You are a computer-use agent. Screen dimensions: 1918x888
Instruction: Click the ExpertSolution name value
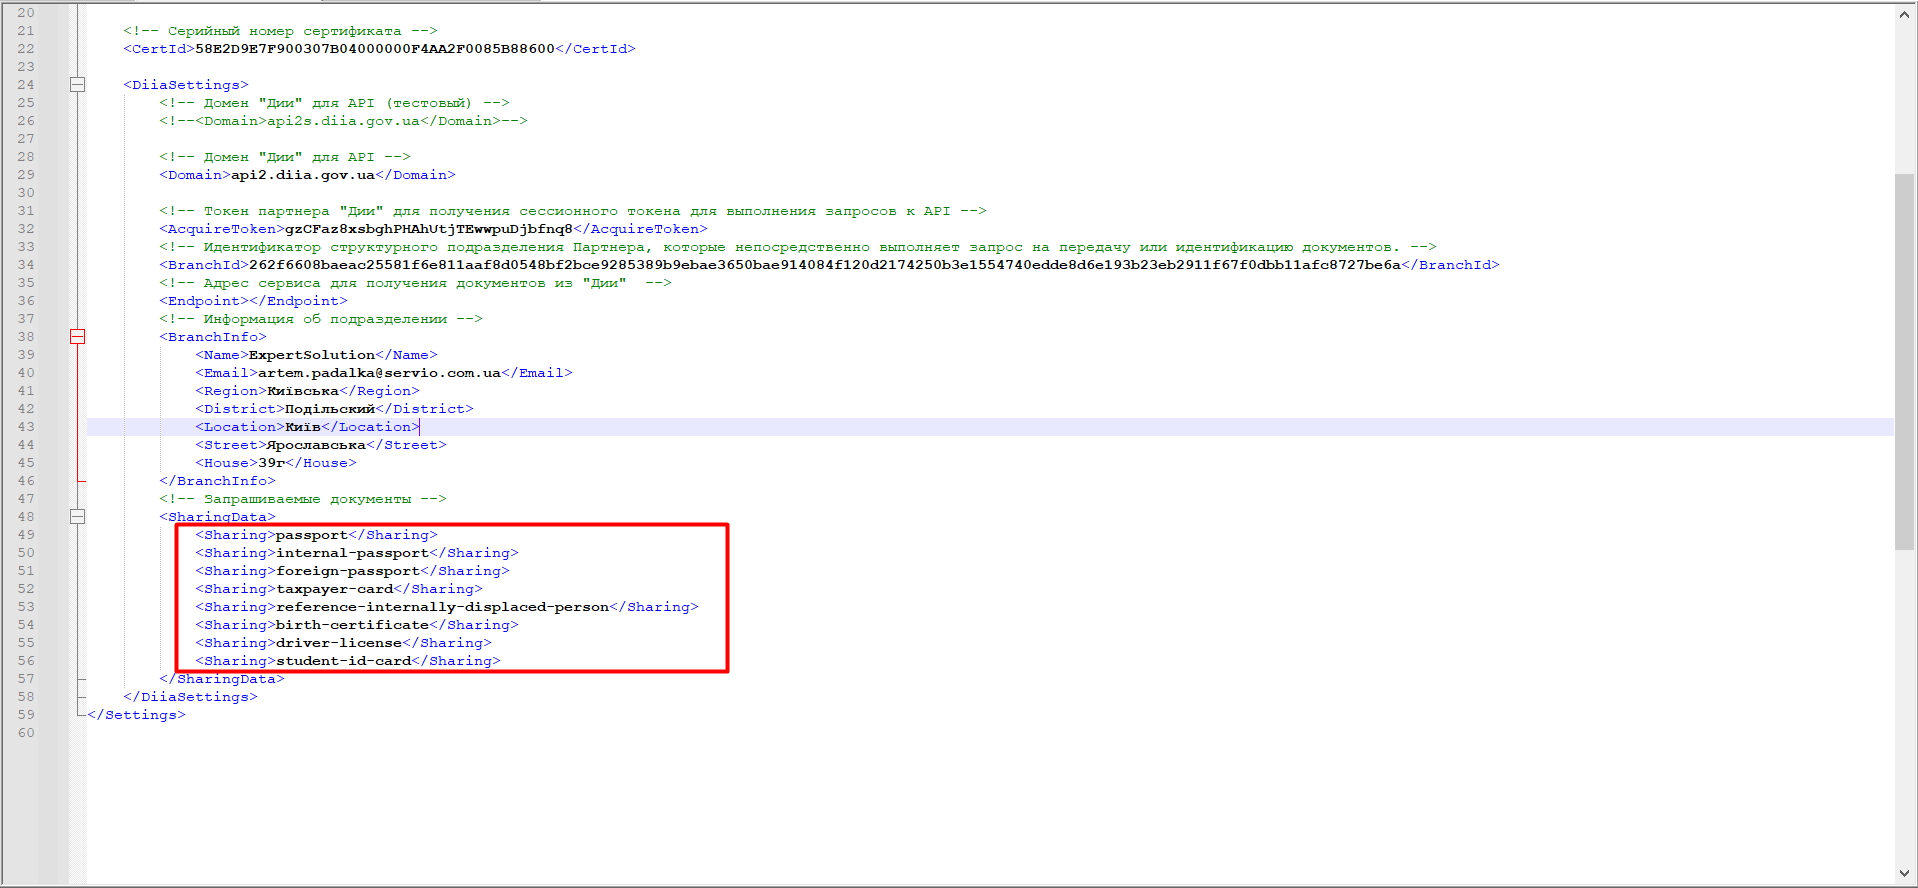click(311, 355)
